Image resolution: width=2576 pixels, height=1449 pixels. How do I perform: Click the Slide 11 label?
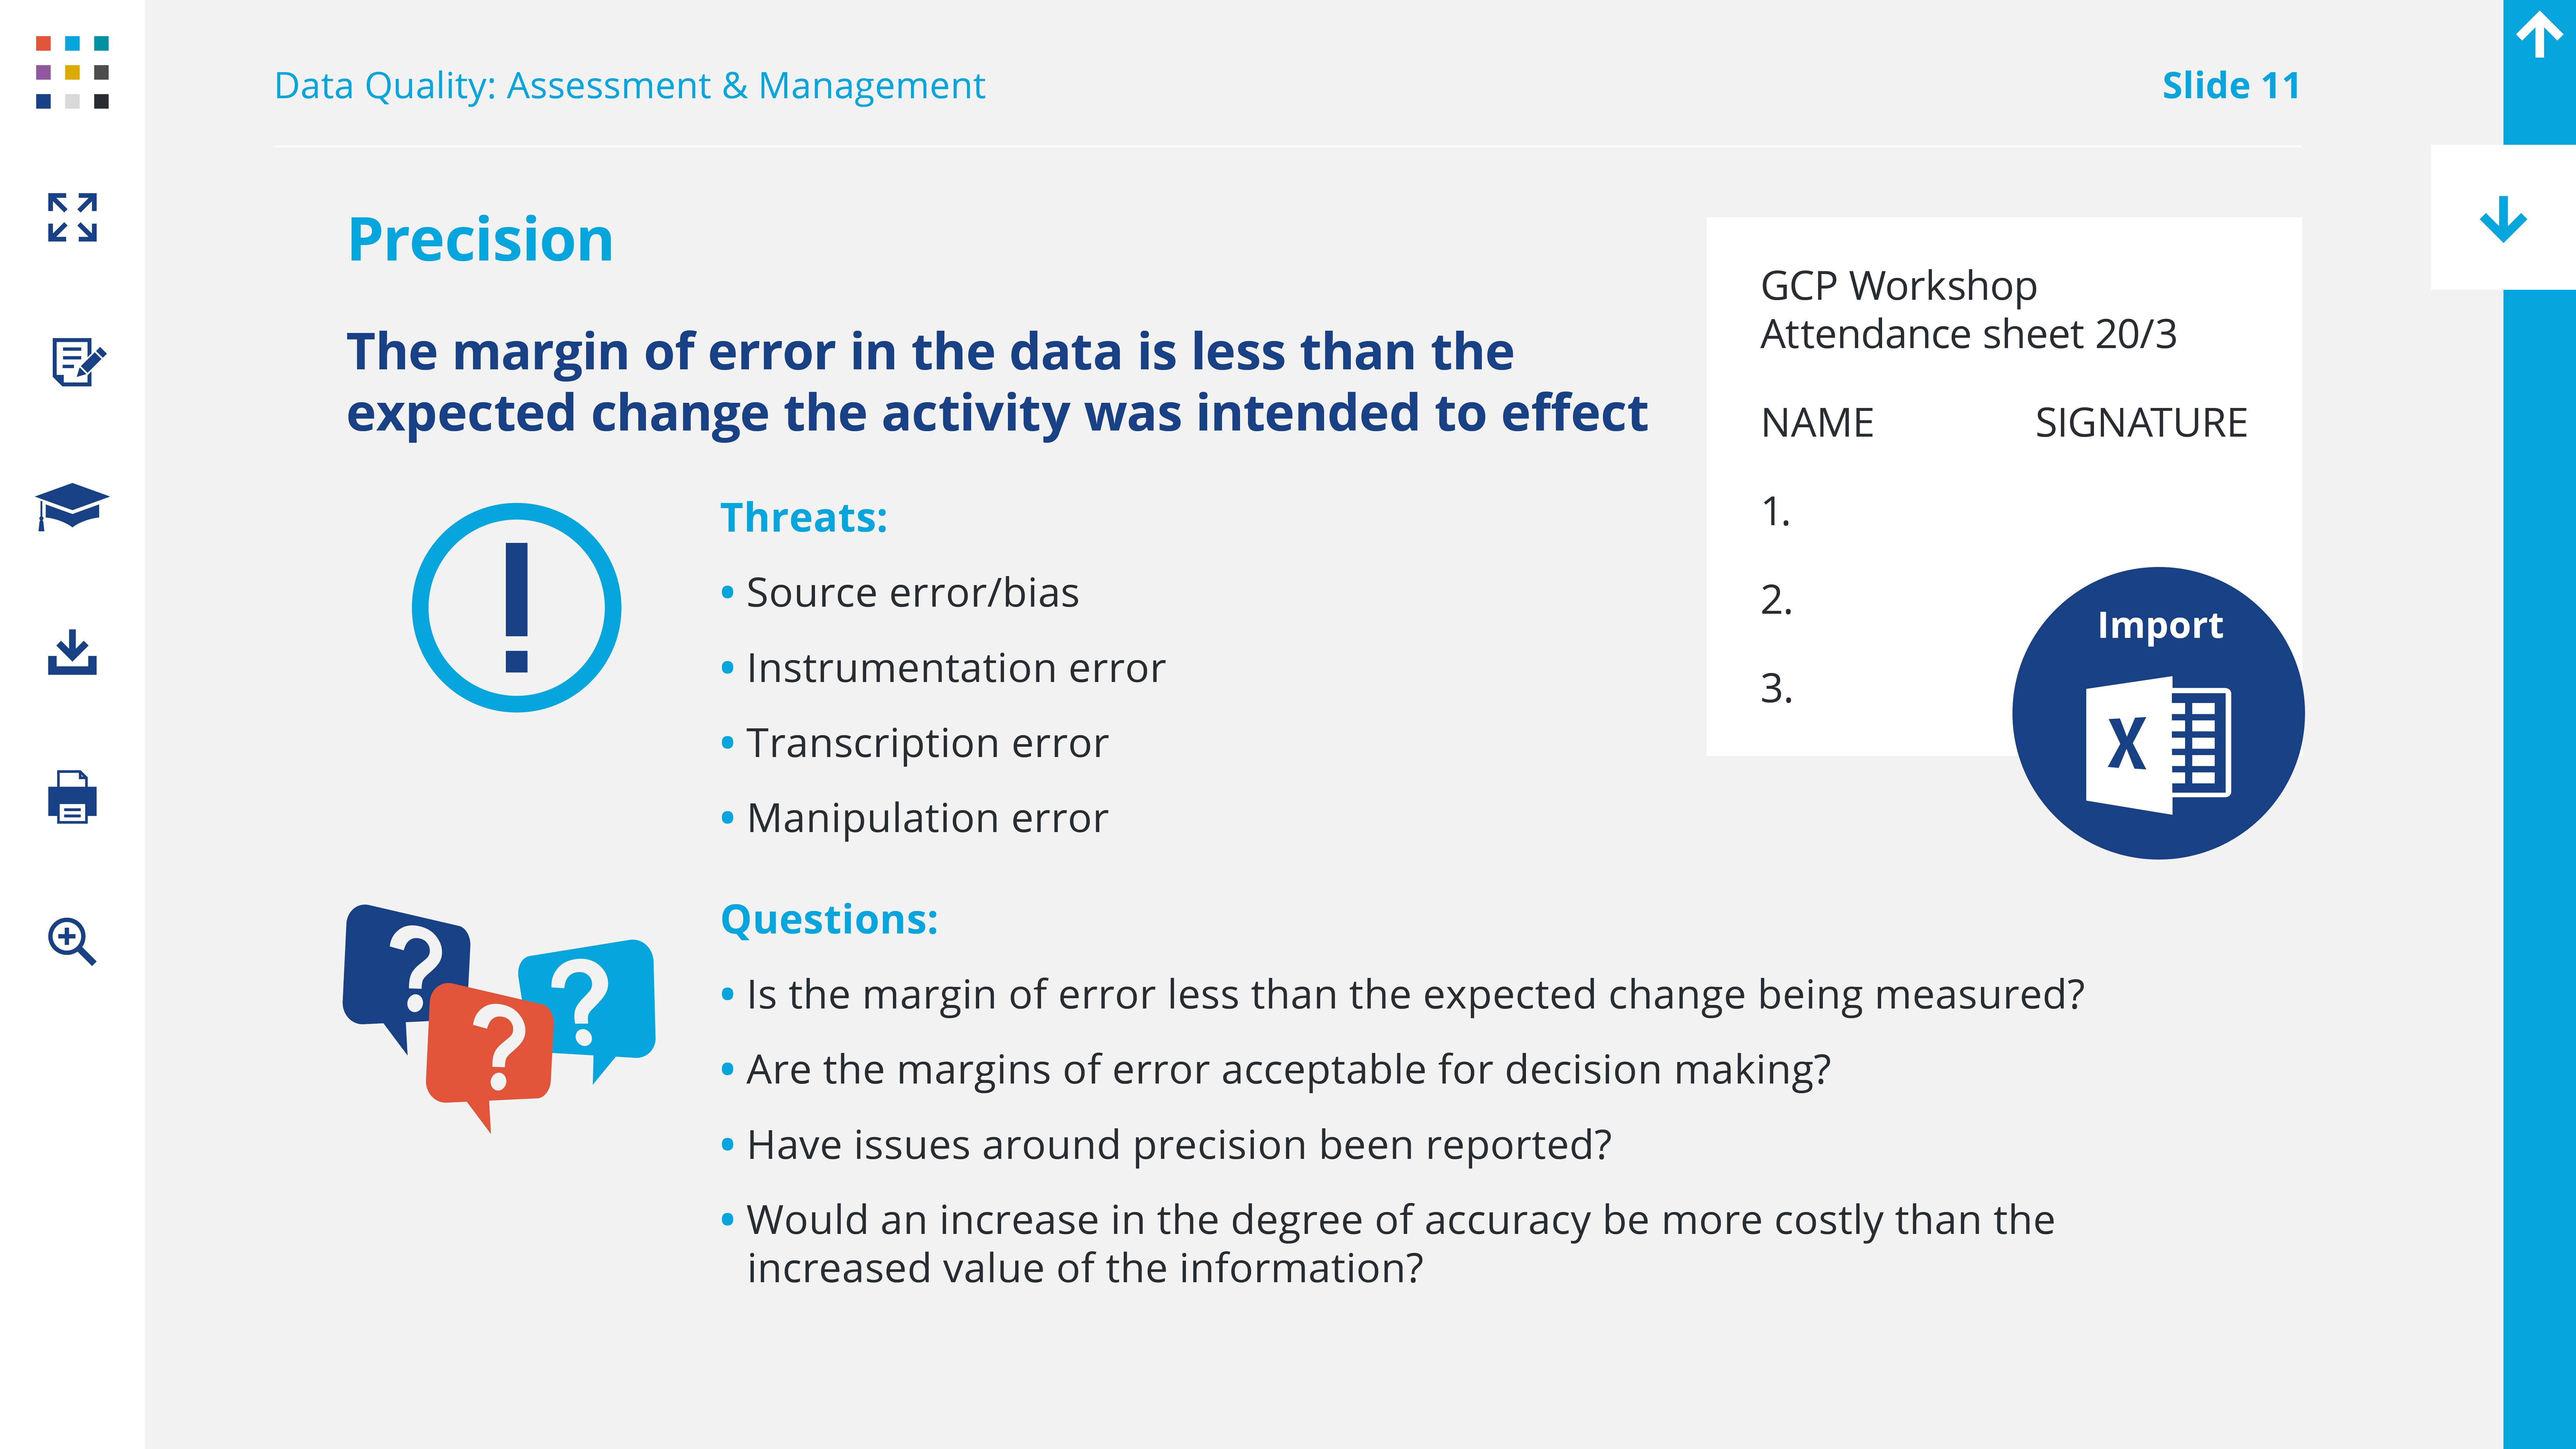coord(2230,86)
